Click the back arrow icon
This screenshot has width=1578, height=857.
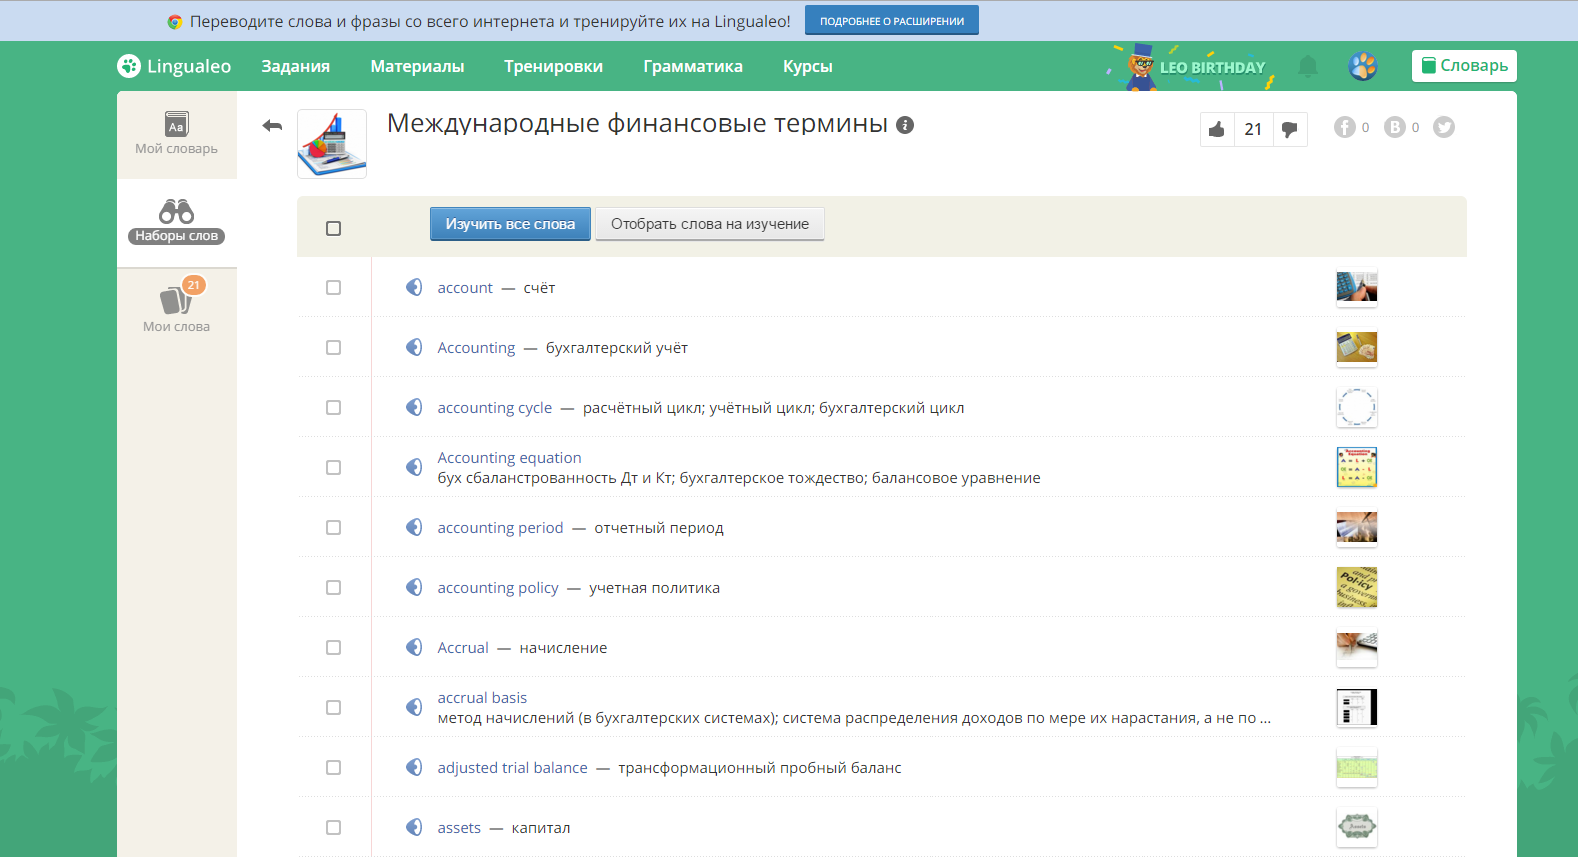[272, 125]
